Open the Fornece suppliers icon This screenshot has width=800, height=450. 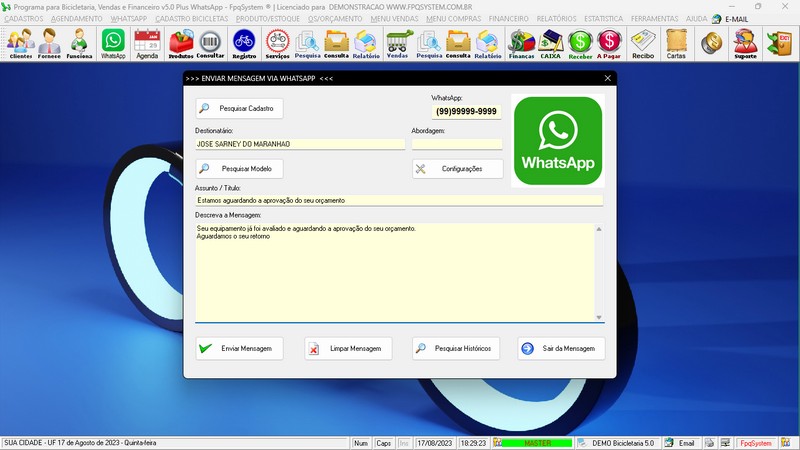coord(49,44)
